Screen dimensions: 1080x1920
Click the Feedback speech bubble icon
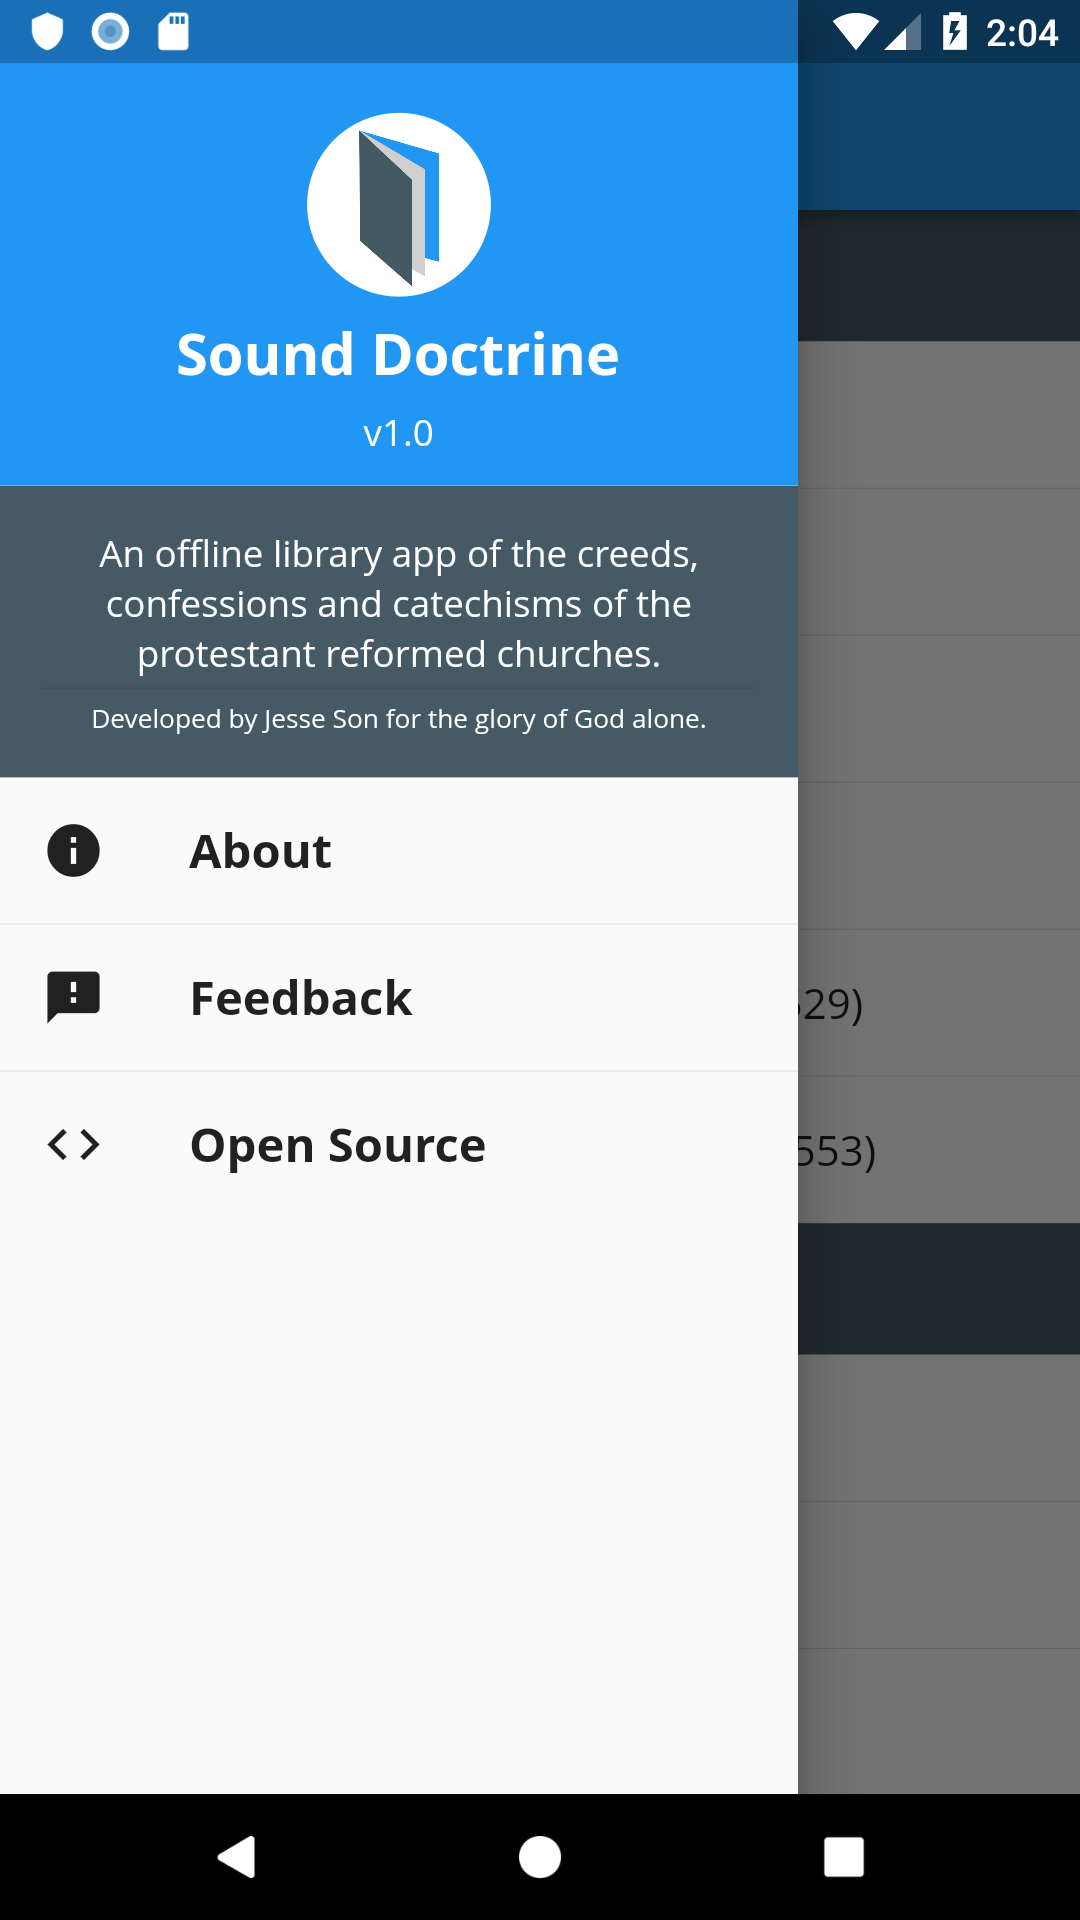click(x=73, y=997)
